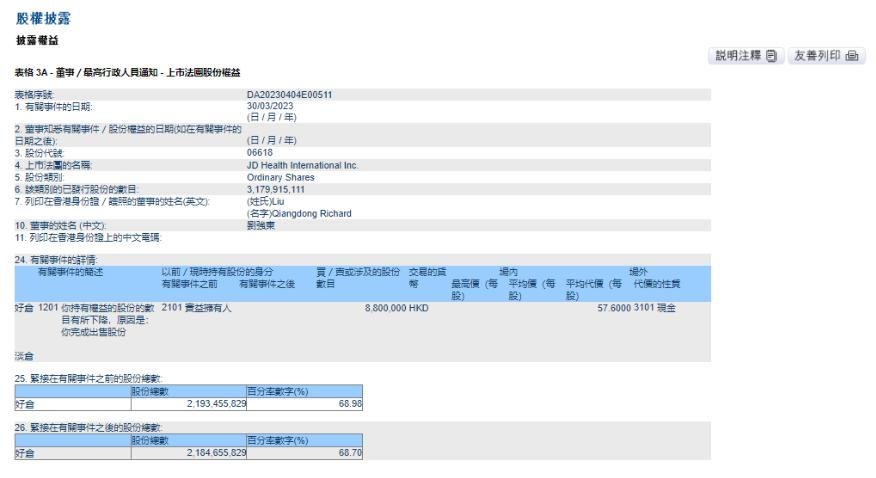Click the document icon on 說明注釋
Viewport: 876px width, 478px height.
click(772, 57)
